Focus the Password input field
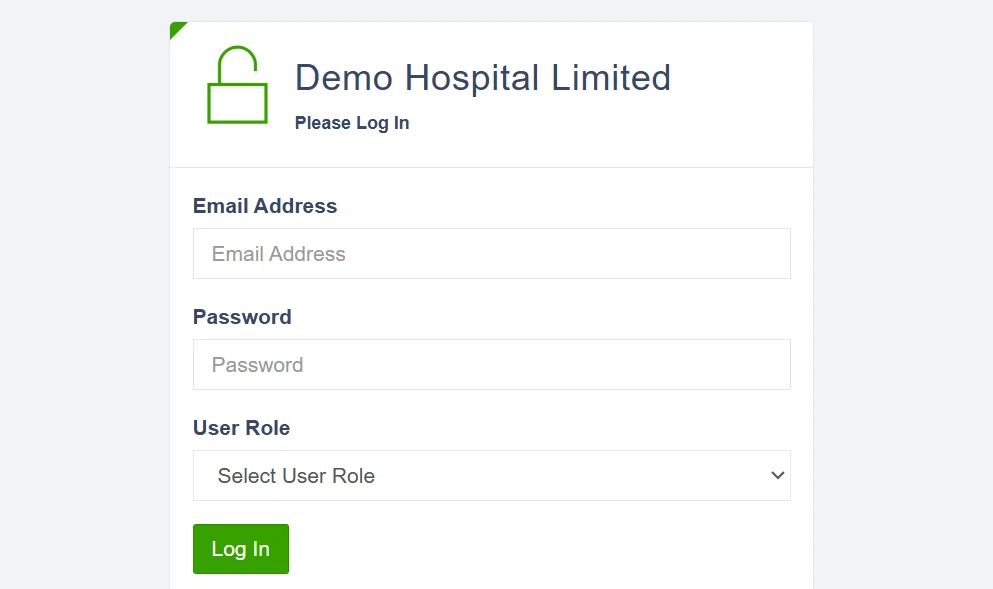 (491, 365)
